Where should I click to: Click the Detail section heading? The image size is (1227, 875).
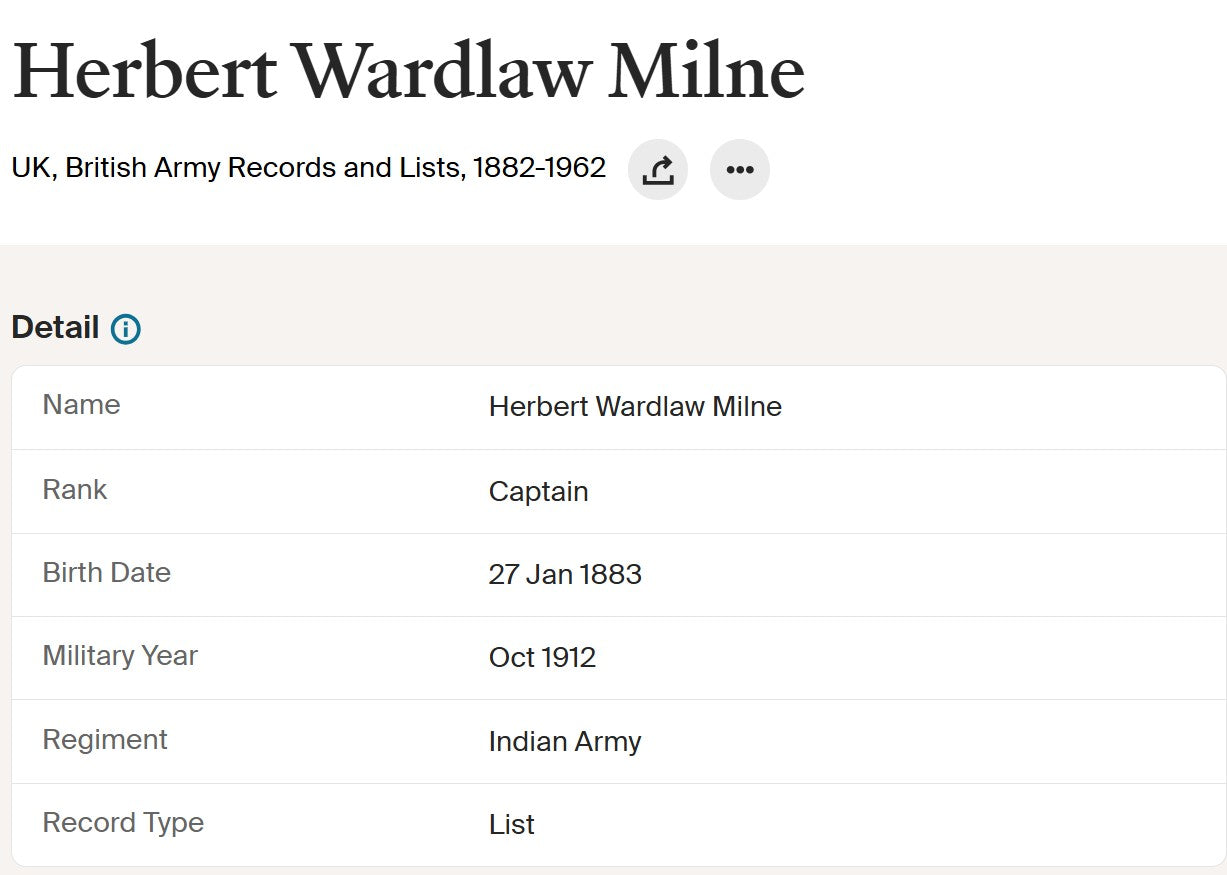tap(55, 328)
